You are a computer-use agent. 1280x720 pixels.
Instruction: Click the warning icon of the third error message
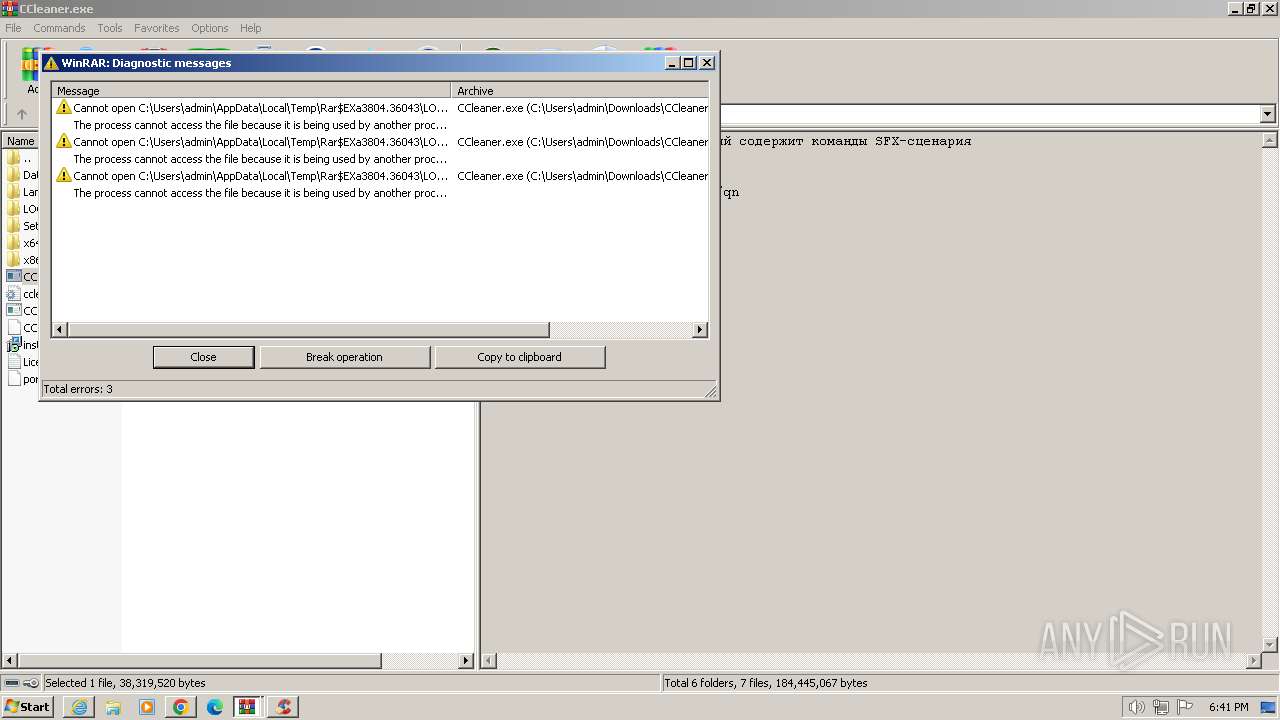(x=64, y=175)
